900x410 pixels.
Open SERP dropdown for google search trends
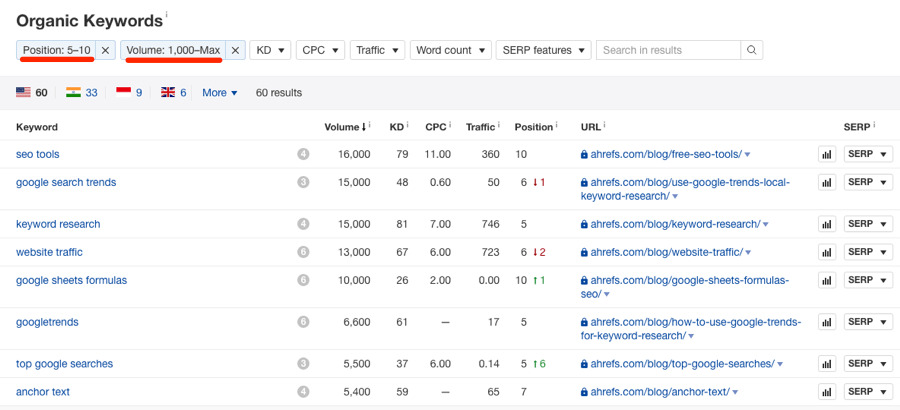click(x=868, y=182)
